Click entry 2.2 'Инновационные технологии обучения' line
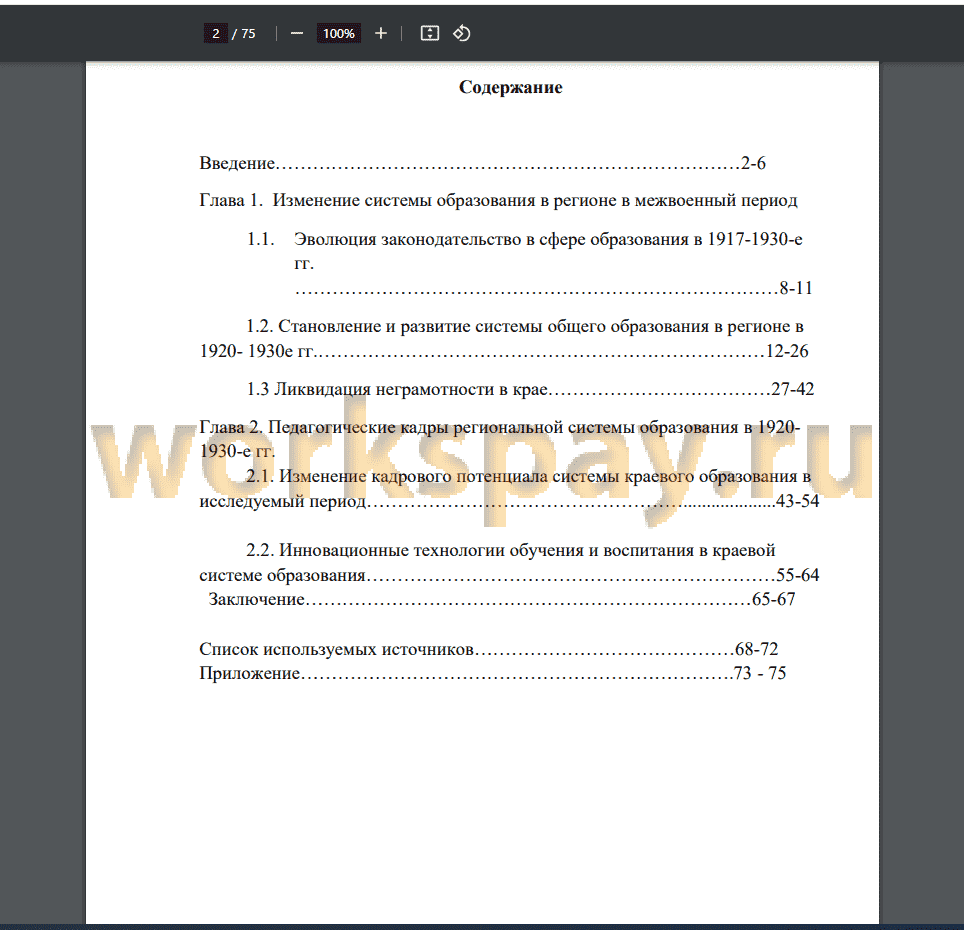The width and height of the screenshot is (964, 930). pos(511,550)
